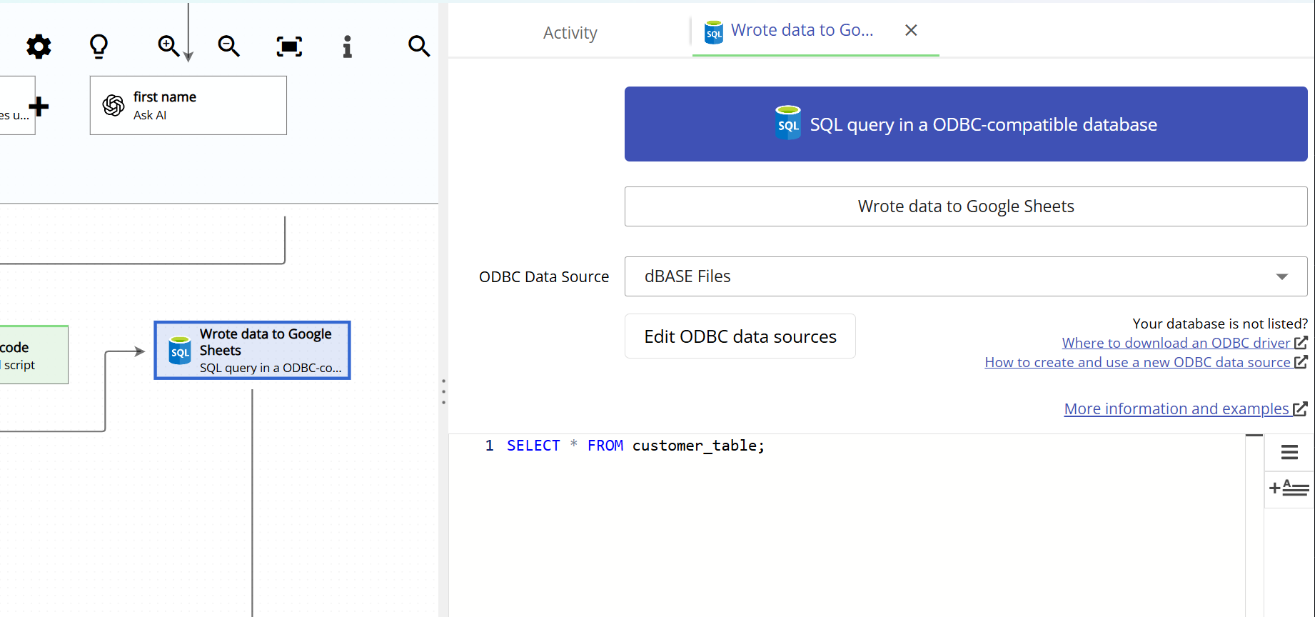This screenshot has width=1315, height=617.
Task: Open How to create a new ODBC data source link
Action: click(x=1146, y=362)
